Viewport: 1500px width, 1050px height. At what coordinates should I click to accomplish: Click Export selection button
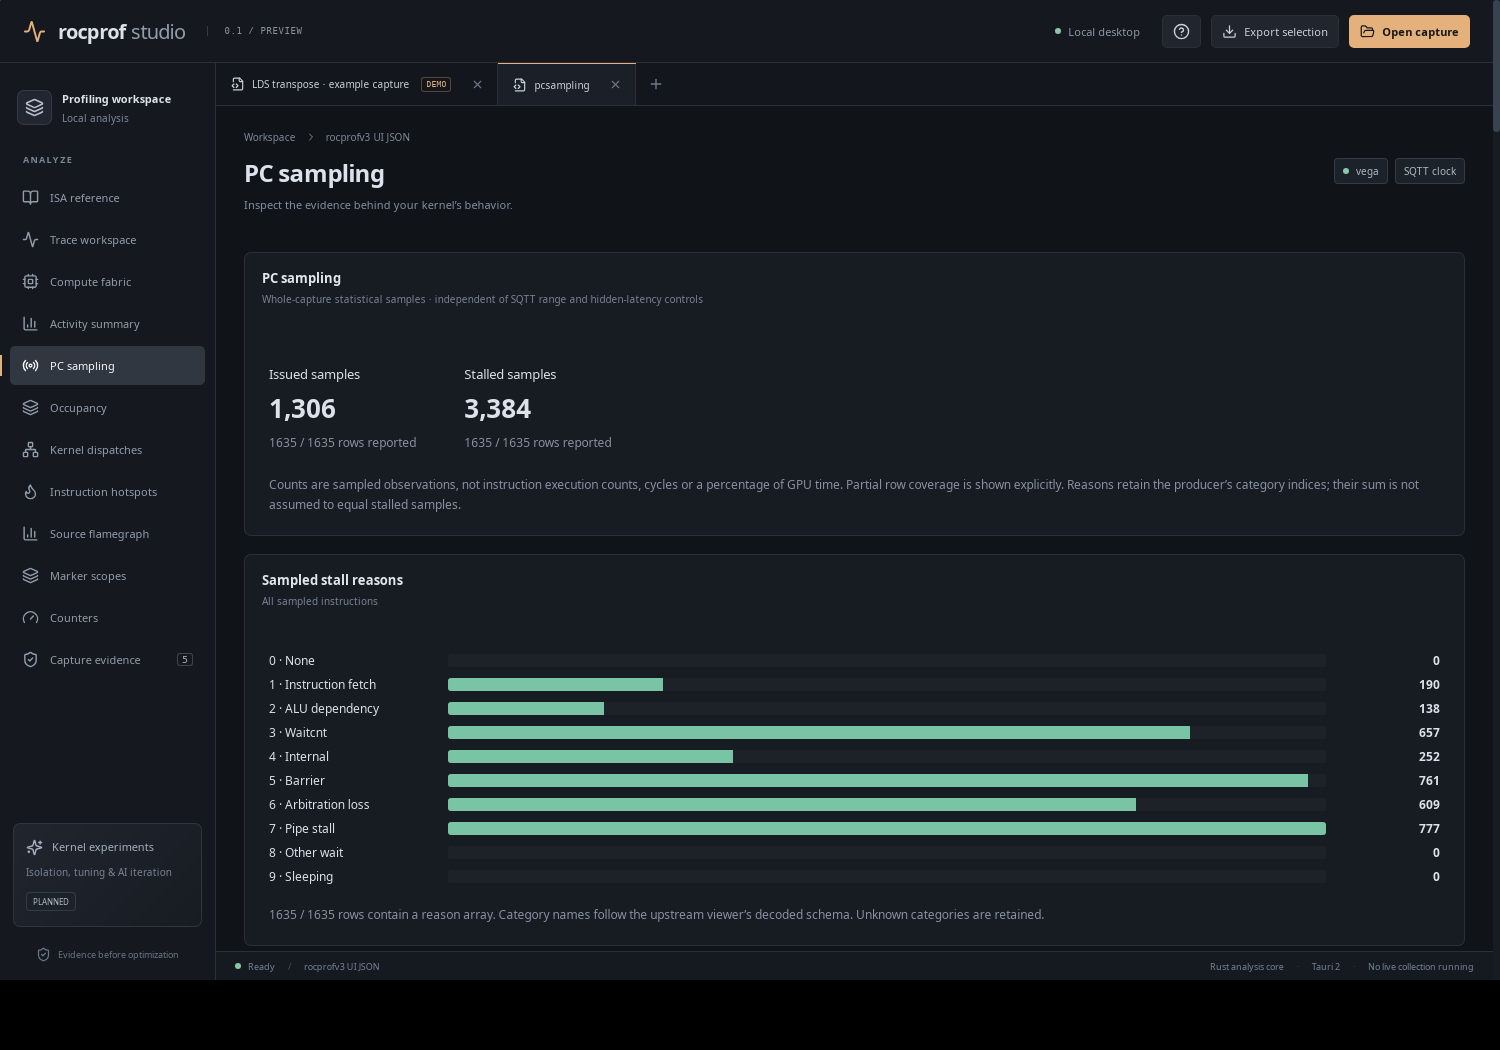tap(1275, 32)
